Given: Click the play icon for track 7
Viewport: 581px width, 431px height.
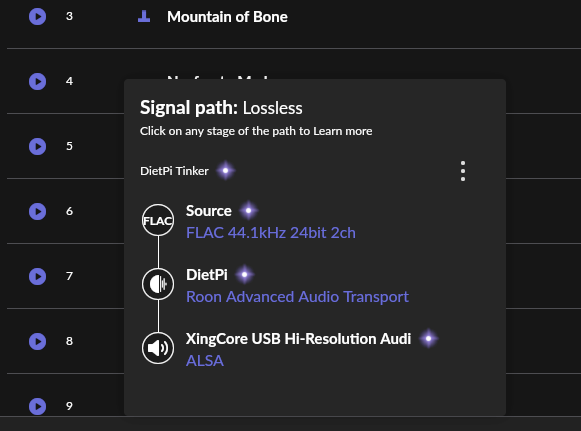Looking at the screenshot, I should click(37, 276).
